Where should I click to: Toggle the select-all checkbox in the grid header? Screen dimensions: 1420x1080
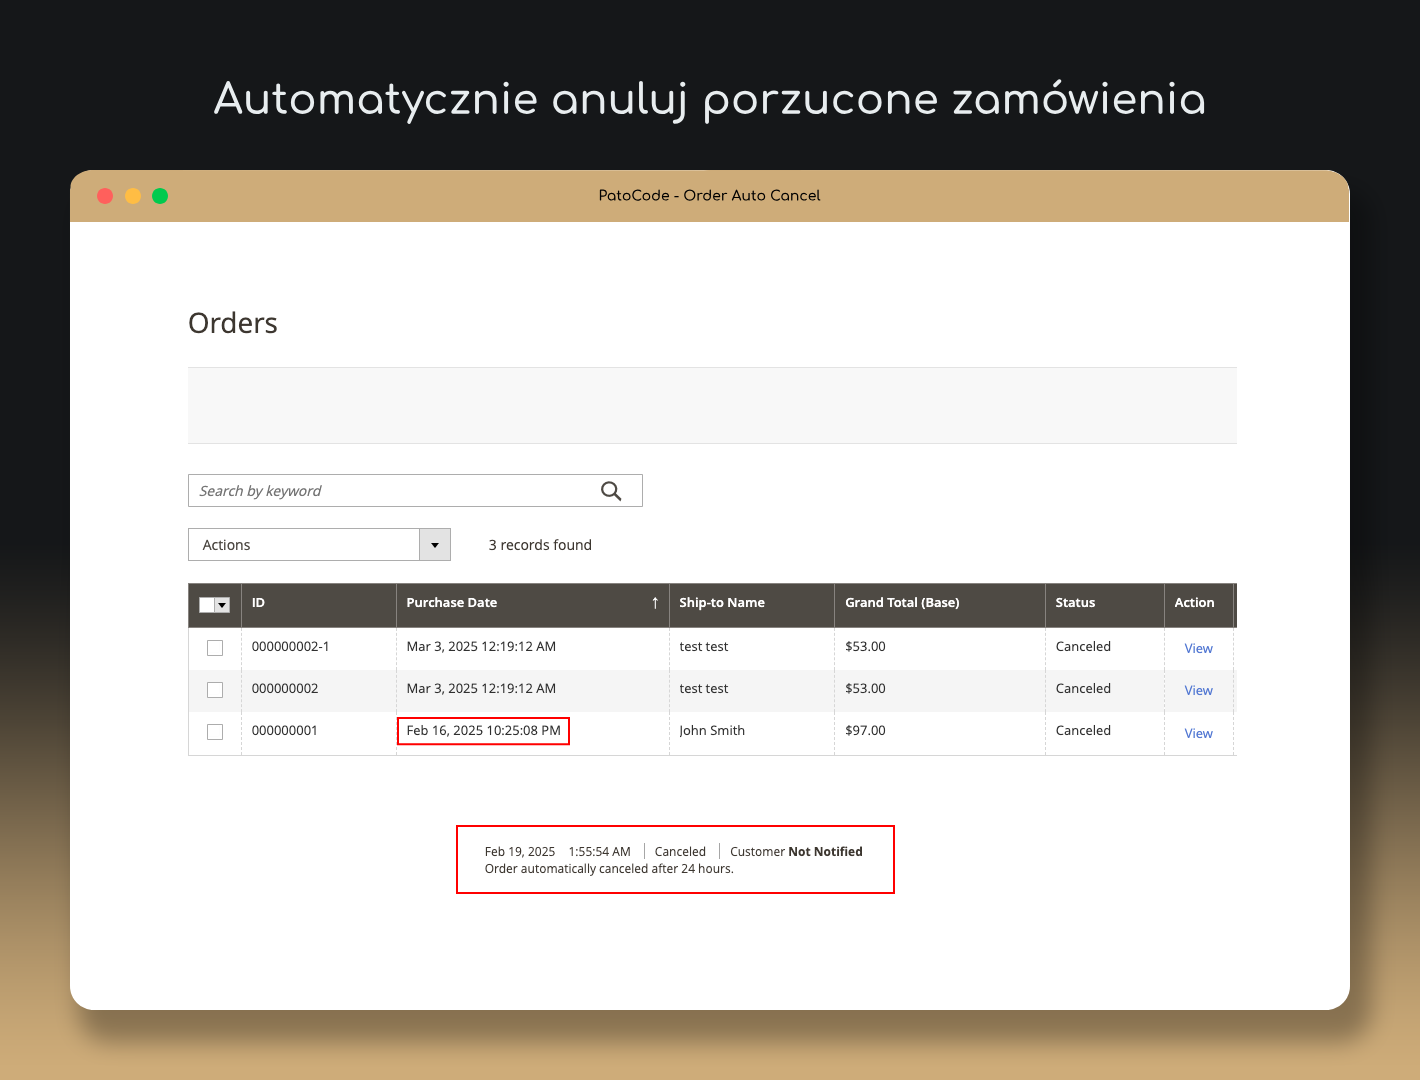[x=209, y=604]
